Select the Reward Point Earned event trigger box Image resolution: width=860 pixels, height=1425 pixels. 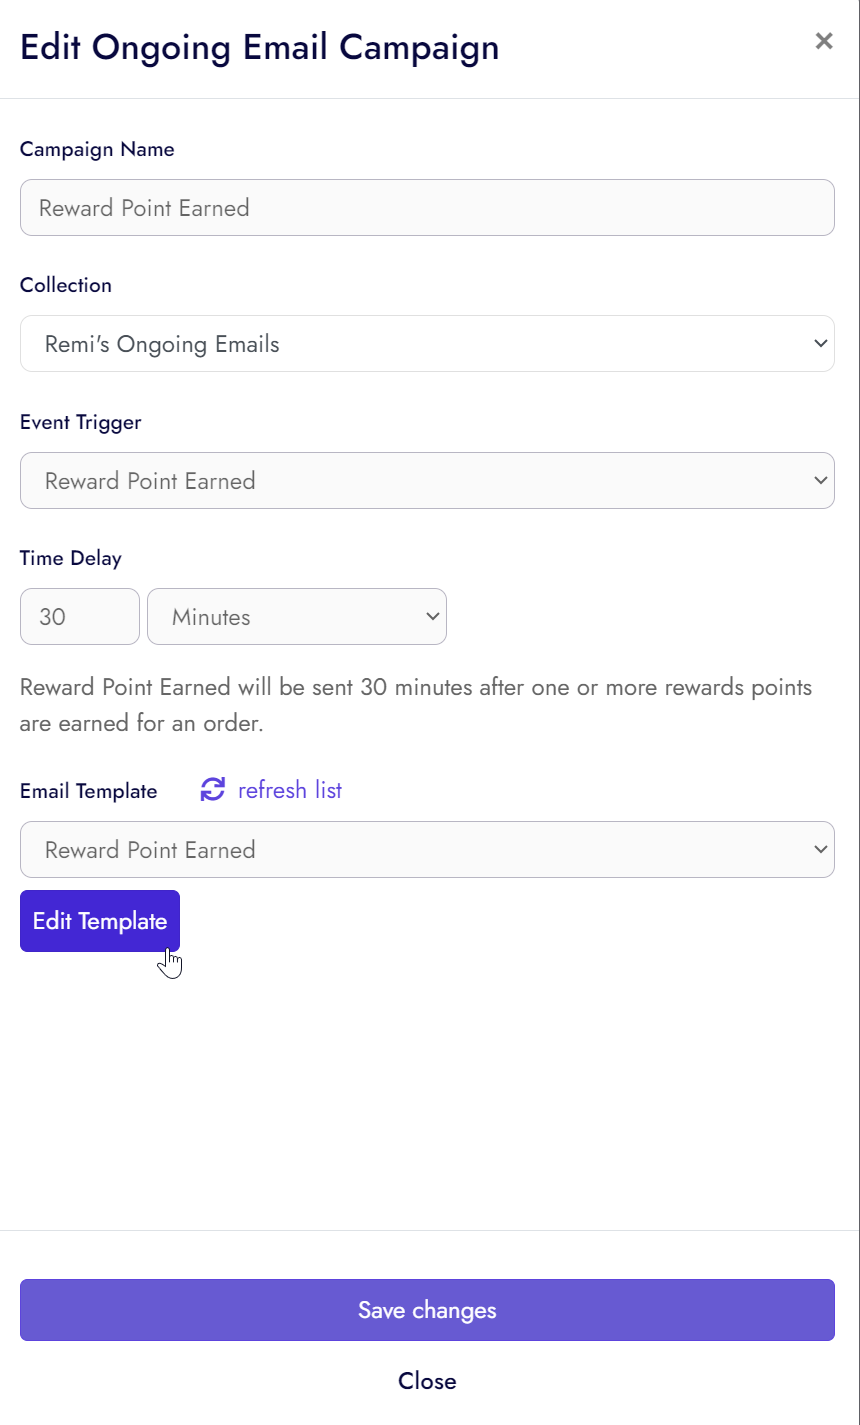(427, 480)
